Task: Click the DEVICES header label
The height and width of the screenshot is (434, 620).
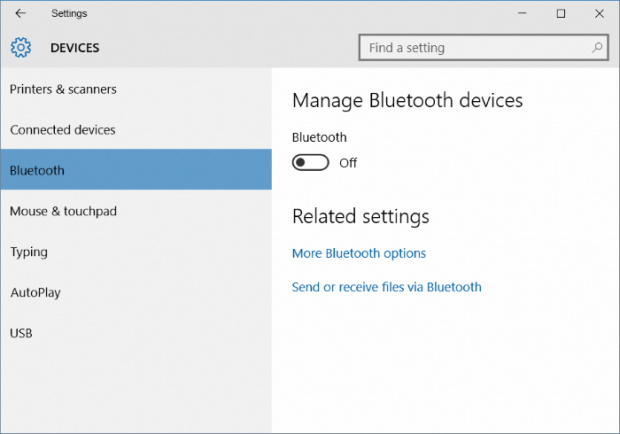Action: 74,47
